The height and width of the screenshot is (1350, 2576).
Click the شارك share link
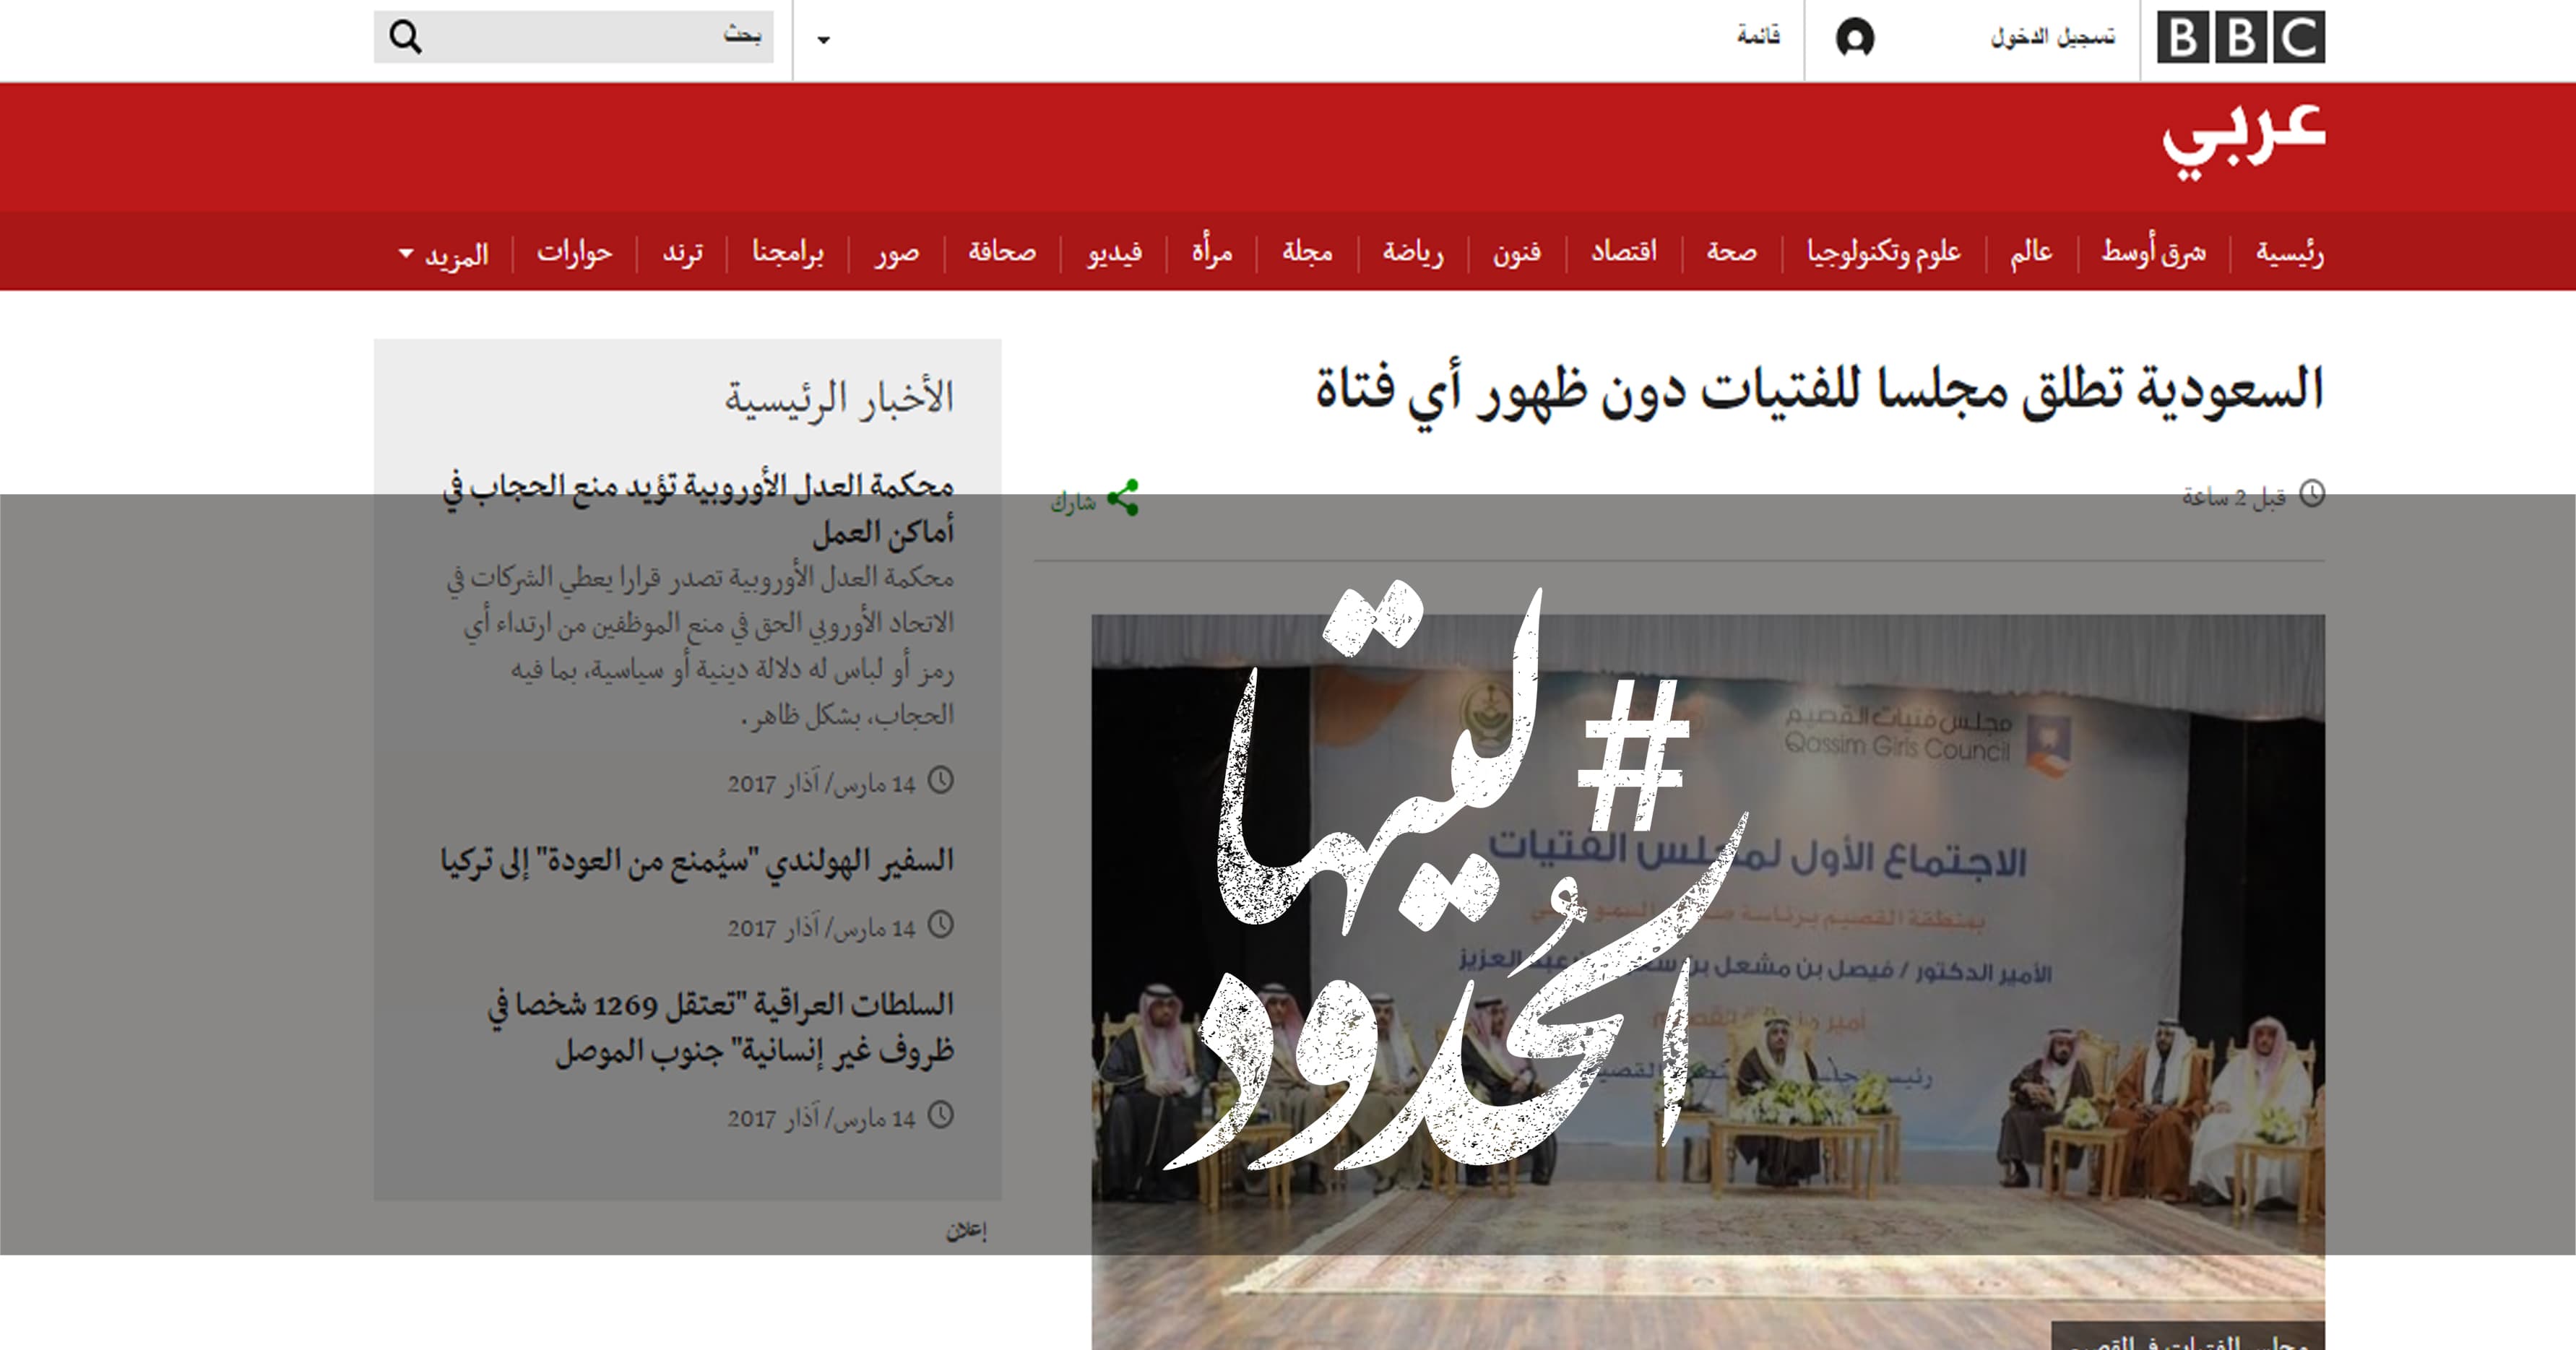point(1073,502)
